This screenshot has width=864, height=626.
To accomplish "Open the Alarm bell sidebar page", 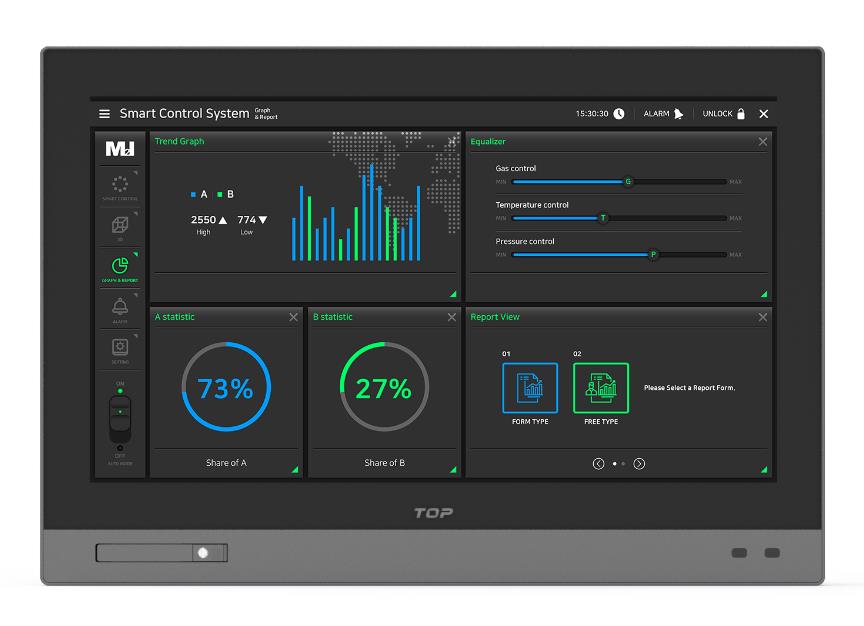I will [120, 308].
